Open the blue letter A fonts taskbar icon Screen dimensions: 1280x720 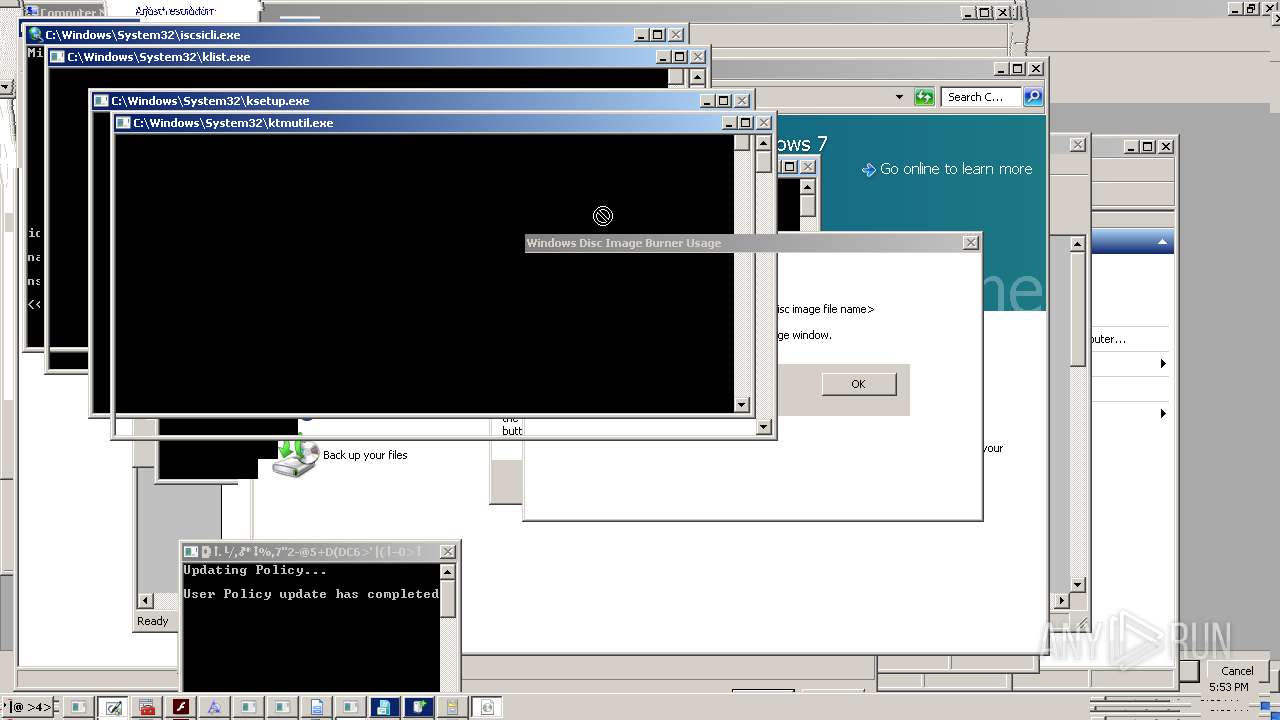pos(214,707)
